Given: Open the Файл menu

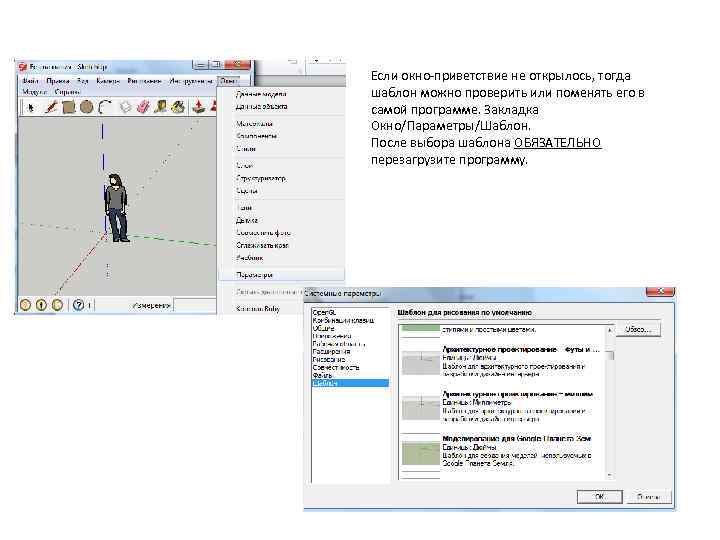Looking at the screenshot, I should coord(30,81).
